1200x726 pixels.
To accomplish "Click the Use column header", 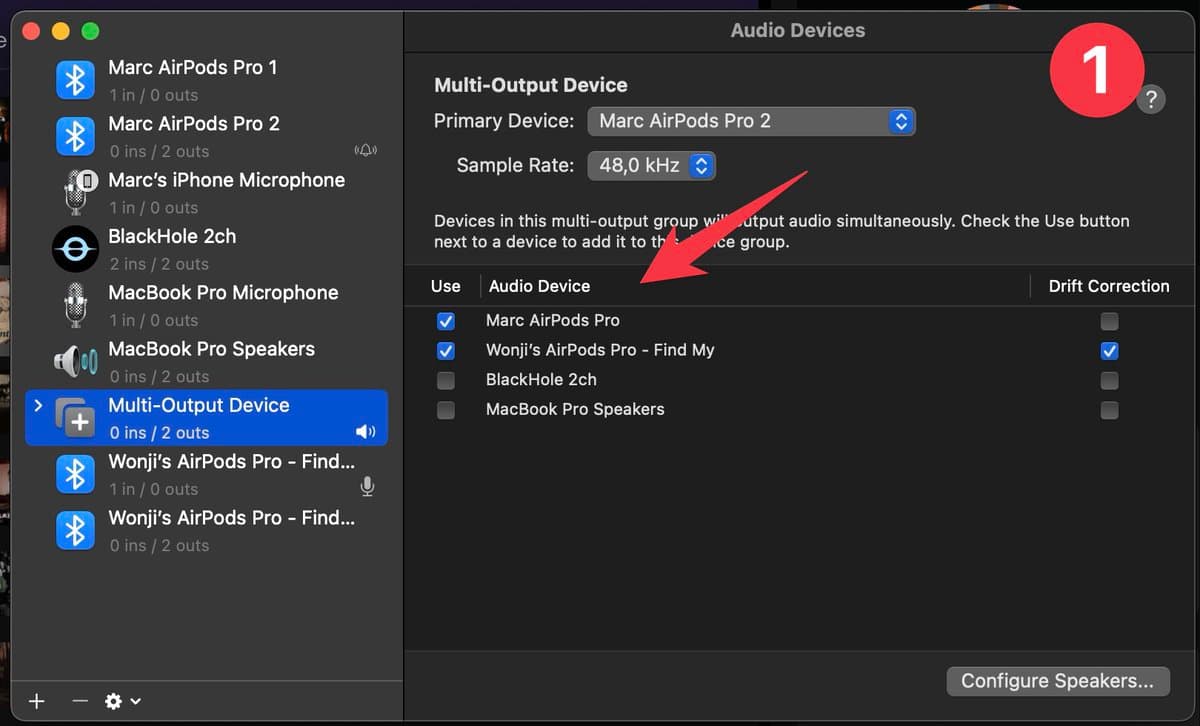I will tap(446, 286).
